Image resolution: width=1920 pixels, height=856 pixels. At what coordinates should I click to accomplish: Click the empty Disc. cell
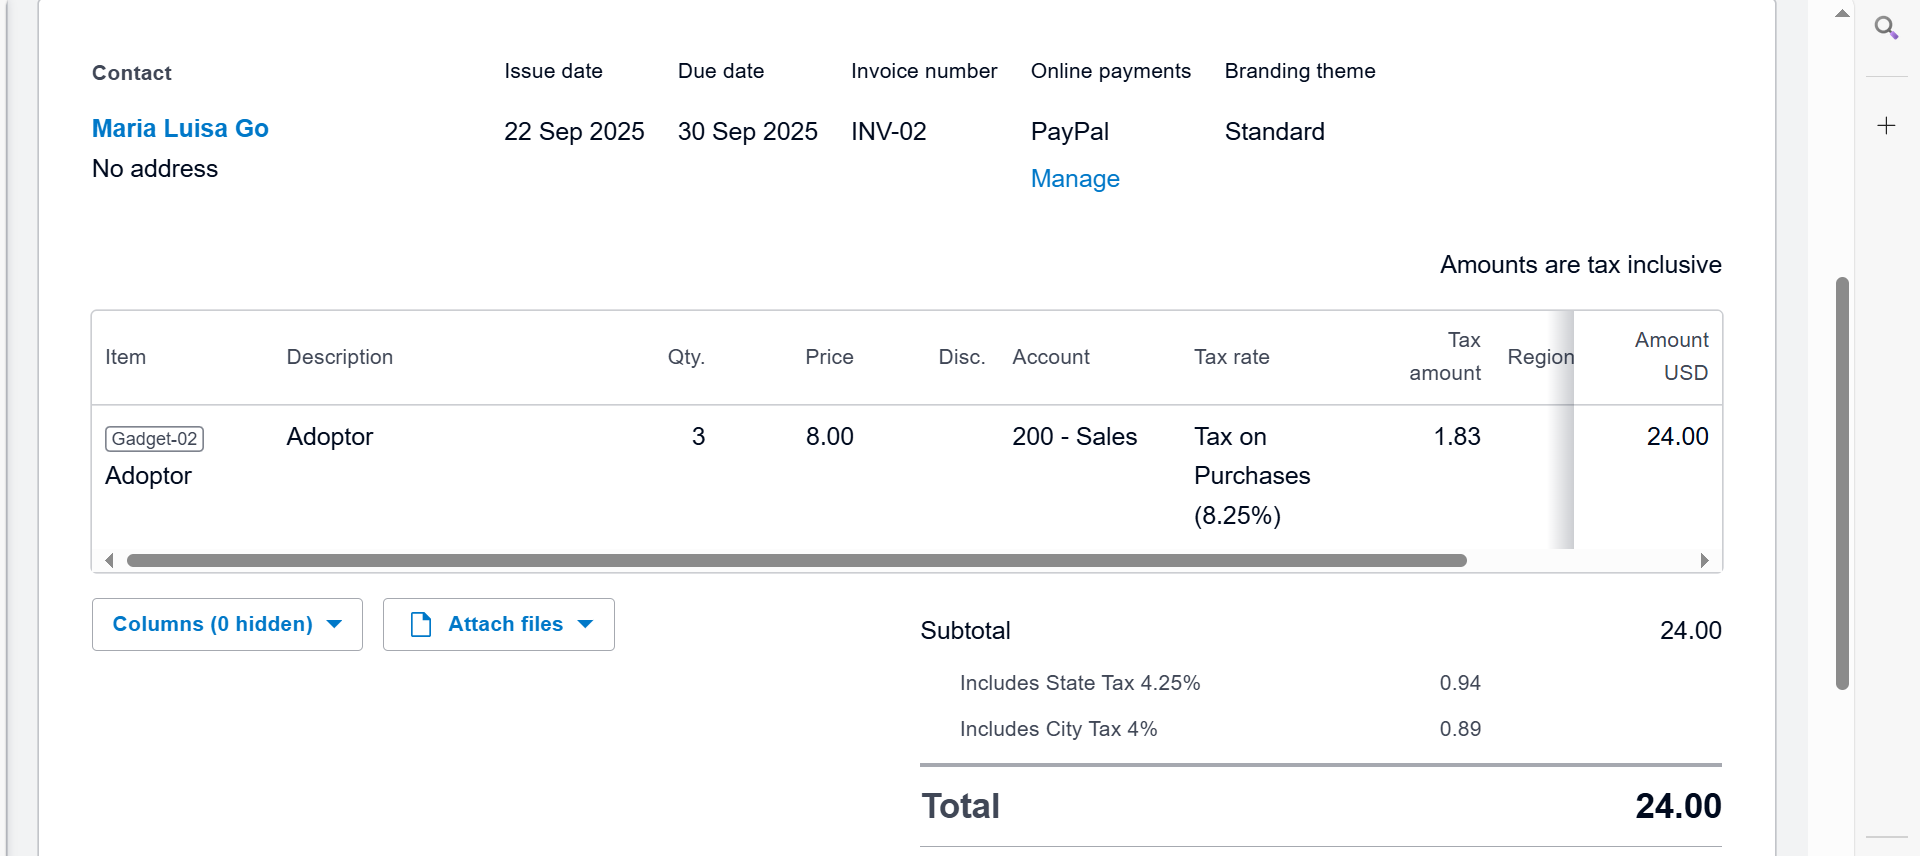tap(961, 437)
